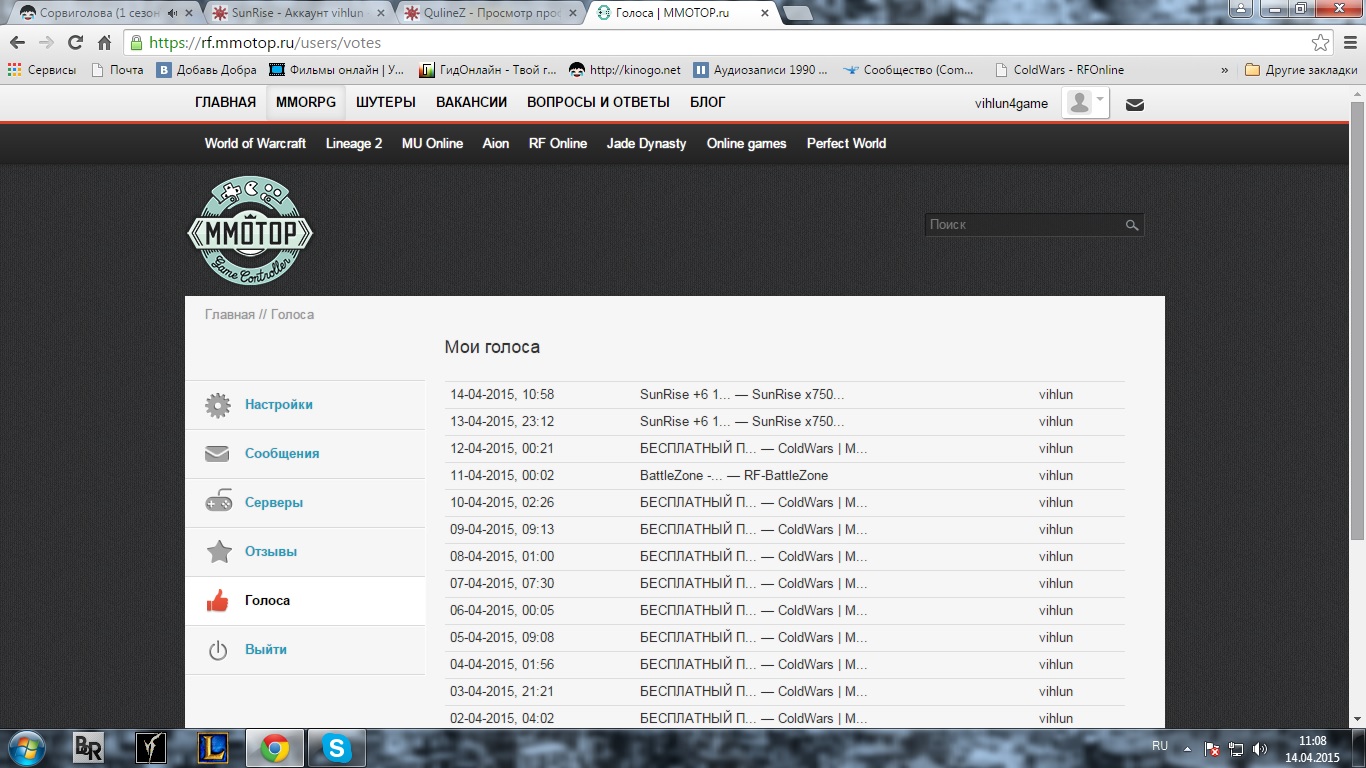
Task: Click the volume icon in system tray
Action: coord(1259,748)
